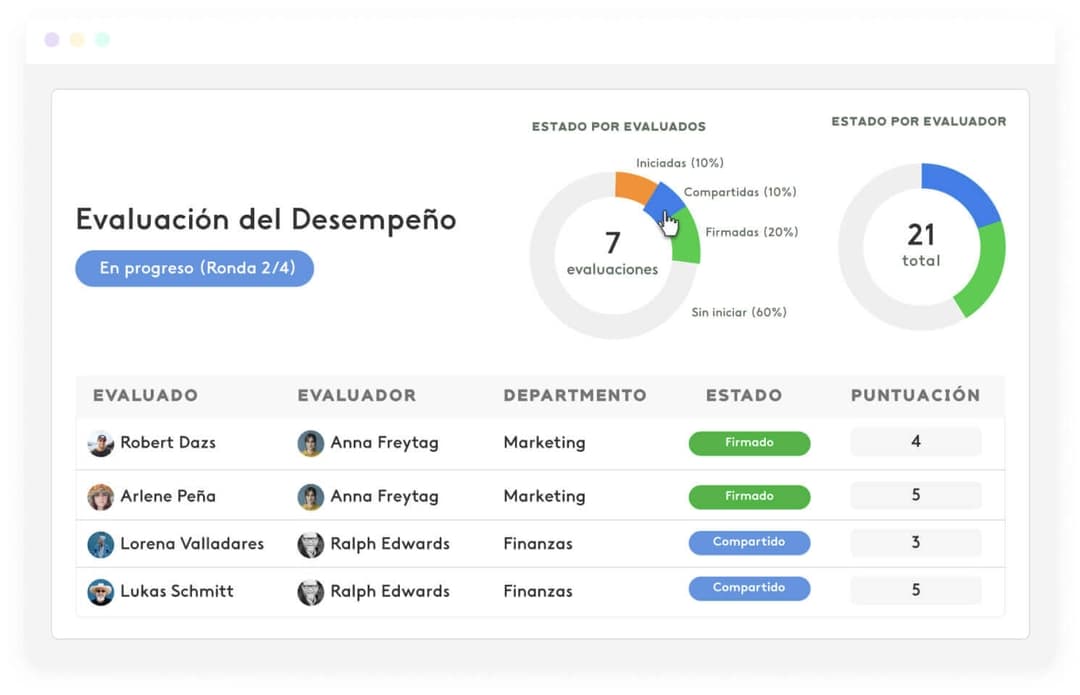Click Anna Freytag's evaluator avatar
This screenshot has width=1080, height=695.
coord(311,442)
